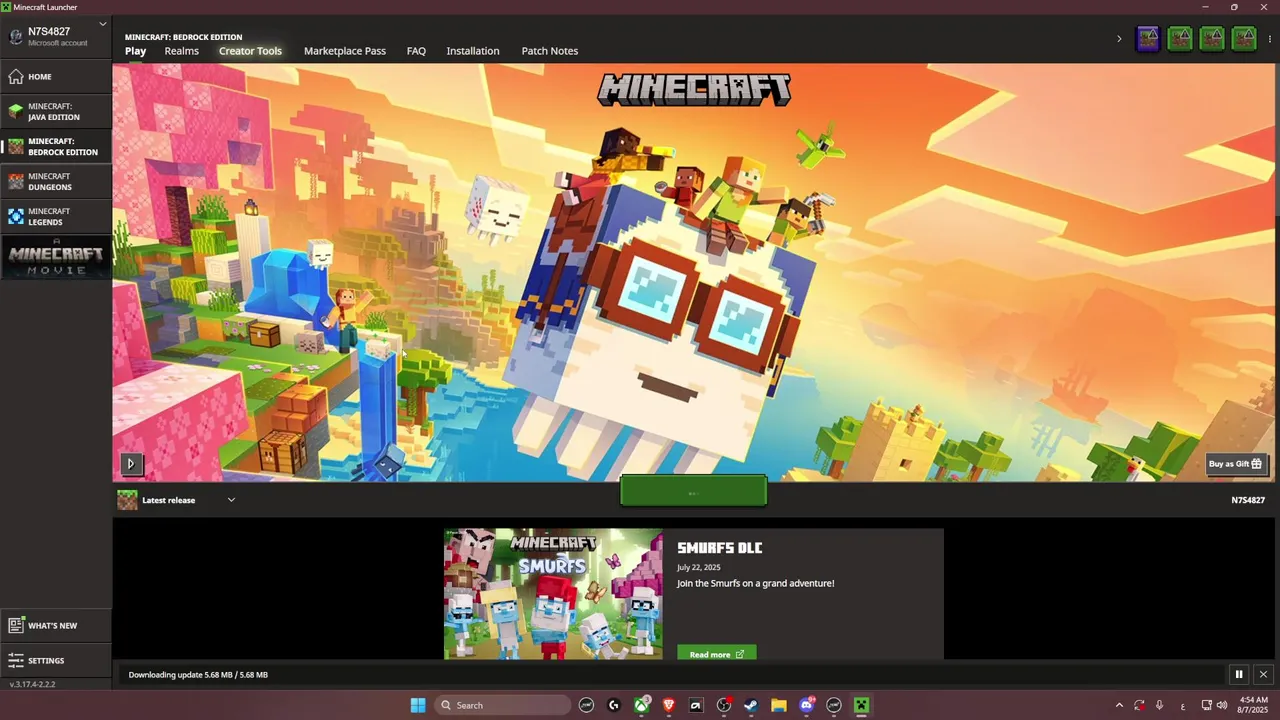Image resolution: width=1280 pixels, height=720 pixels.
Task: Play the hero background animation
Action: coord(130,464)
